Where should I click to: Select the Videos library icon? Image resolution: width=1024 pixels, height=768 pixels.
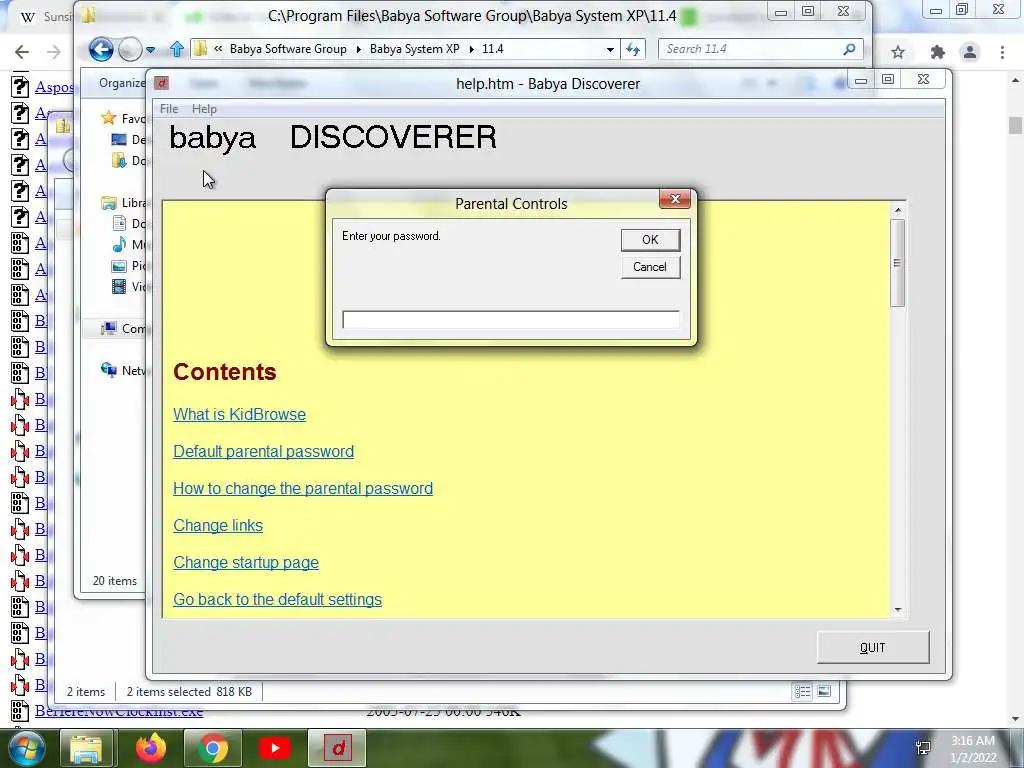point(119,287)
